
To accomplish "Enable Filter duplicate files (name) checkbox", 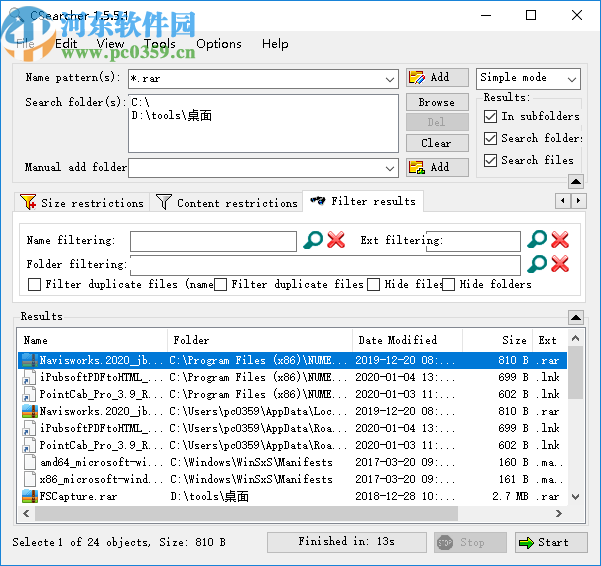I will (x=34, y=284).
